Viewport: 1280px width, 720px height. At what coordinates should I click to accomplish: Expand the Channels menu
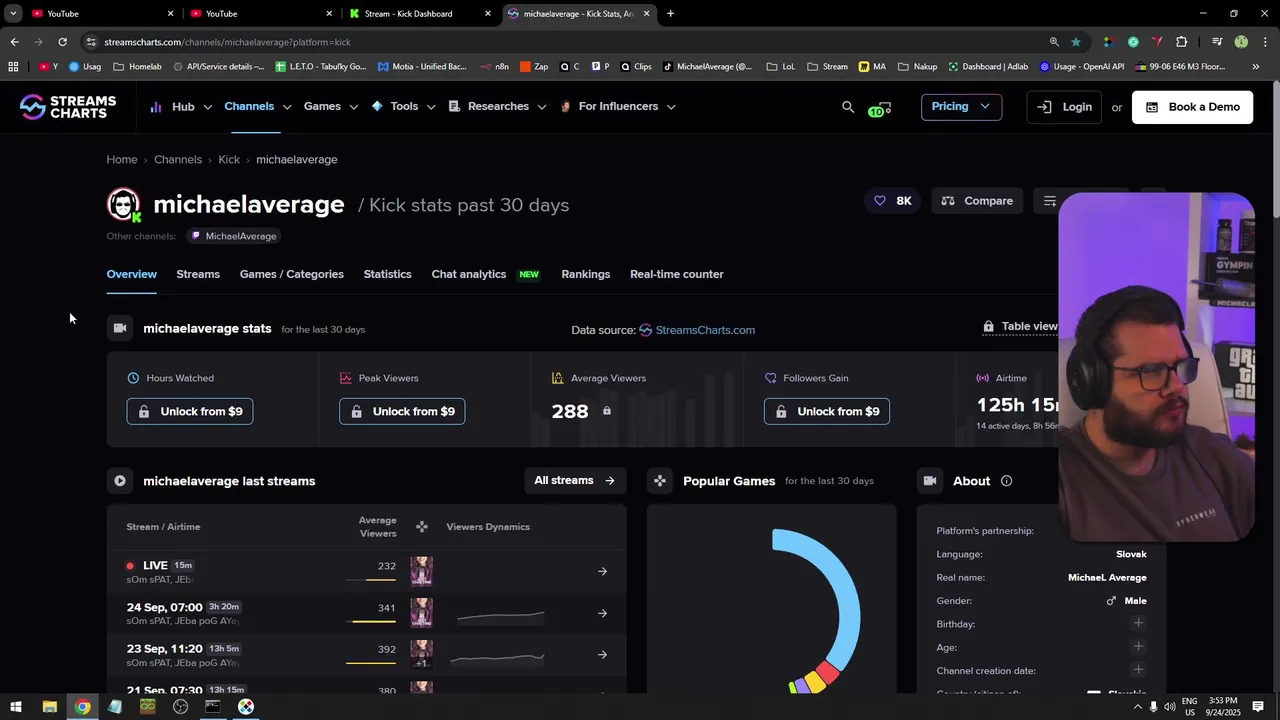point(257,107)
